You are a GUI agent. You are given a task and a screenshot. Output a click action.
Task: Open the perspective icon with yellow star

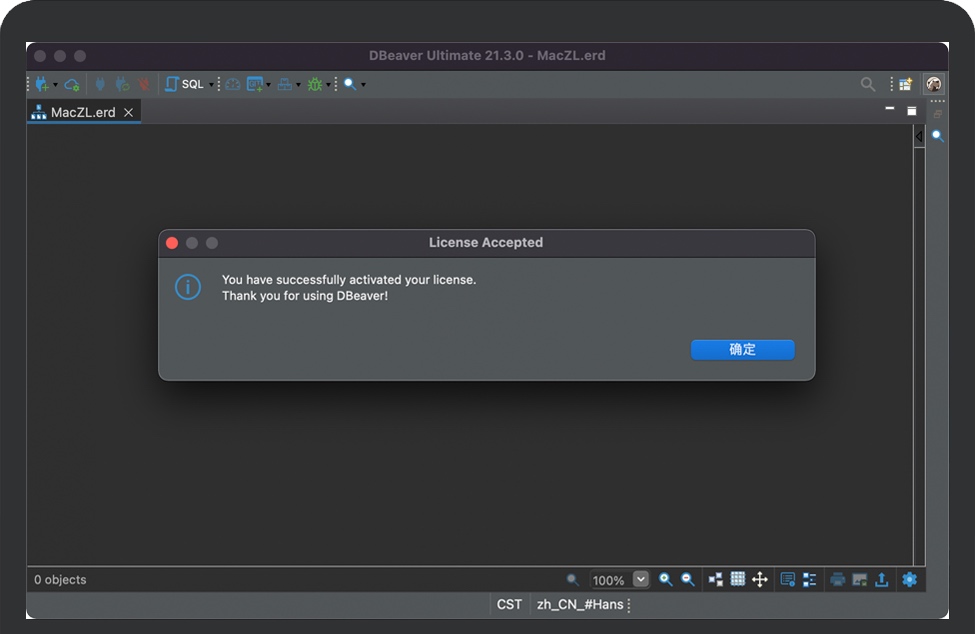(905, 84)
